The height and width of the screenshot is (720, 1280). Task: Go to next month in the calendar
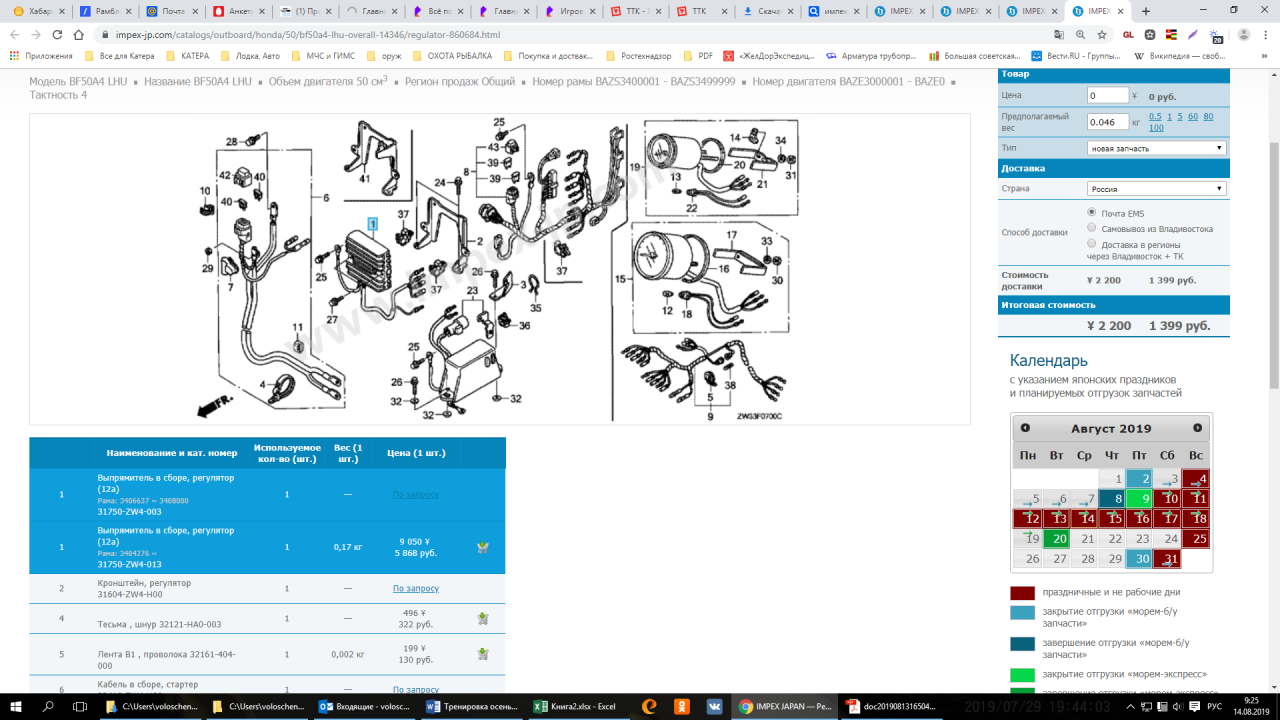pyautogui.click(x=1198, y=428)
